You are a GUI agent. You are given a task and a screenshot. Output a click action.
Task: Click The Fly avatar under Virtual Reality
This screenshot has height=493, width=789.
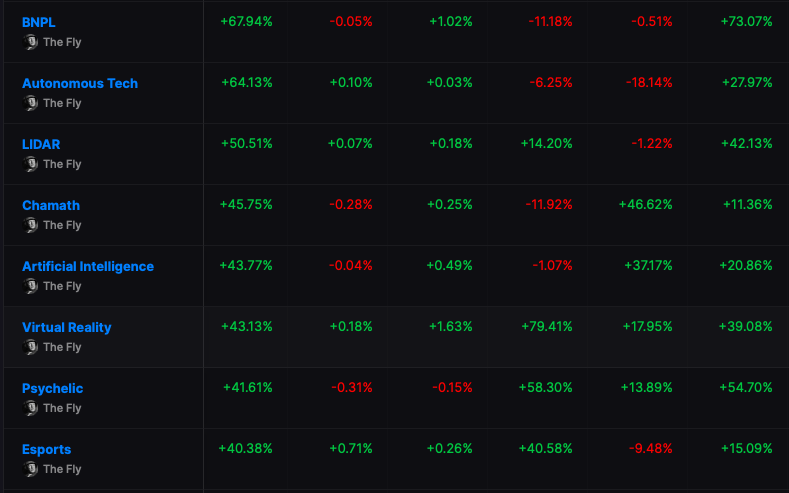[x=30, y=347]
